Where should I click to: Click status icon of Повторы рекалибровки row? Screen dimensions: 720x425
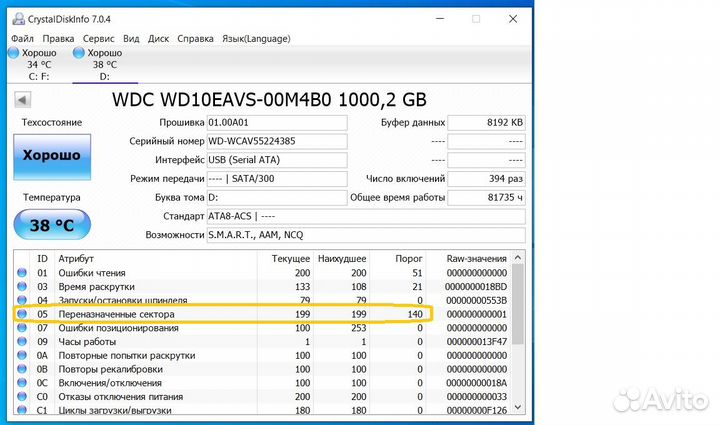[22, 369]
